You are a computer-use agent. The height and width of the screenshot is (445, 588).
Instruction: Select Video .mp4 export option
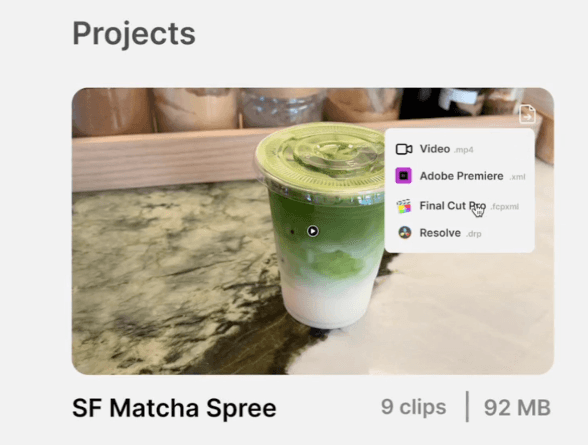tap(459, 149)
